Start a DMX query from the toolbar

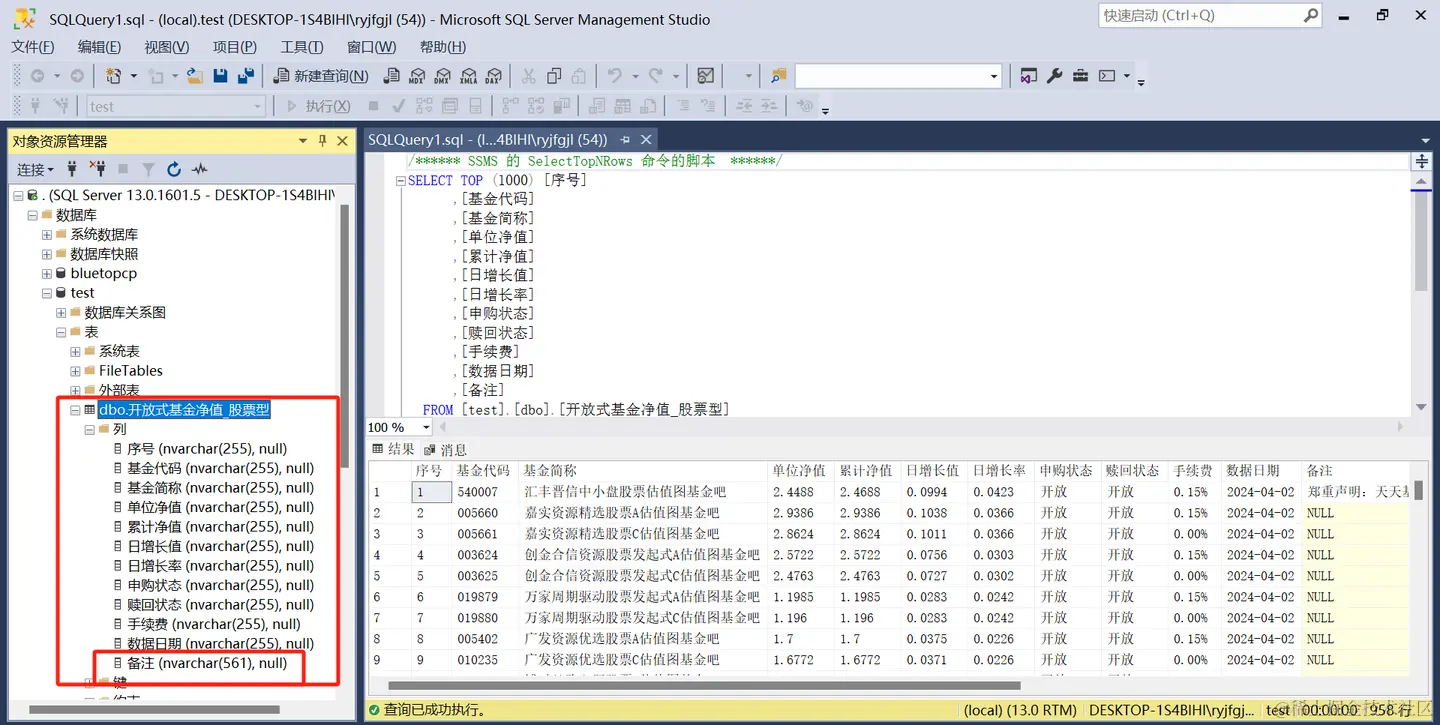tap(442, 76)
